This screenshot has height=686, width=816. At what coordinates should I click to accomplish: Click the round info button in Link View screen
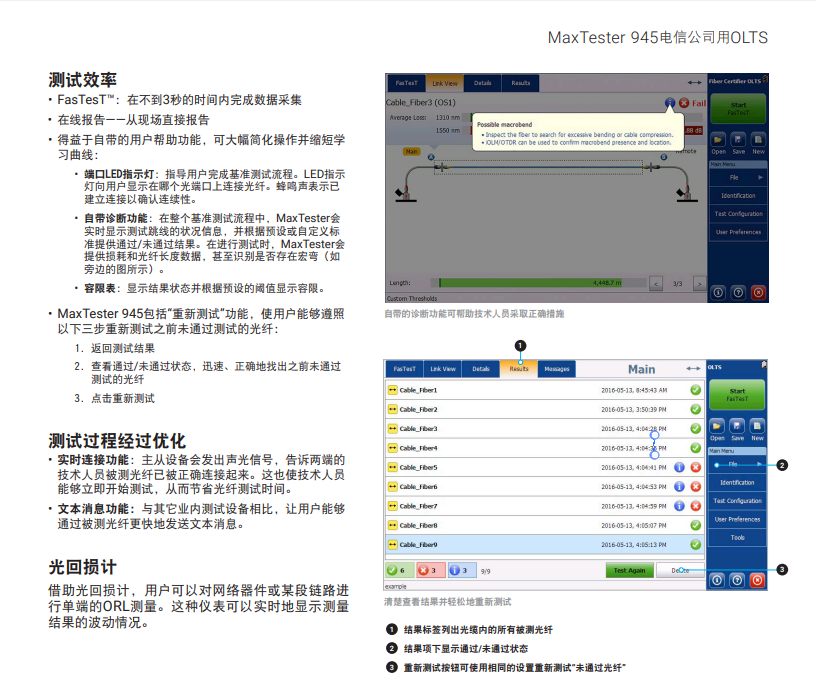pyautogui.click(x=718, y=293)
